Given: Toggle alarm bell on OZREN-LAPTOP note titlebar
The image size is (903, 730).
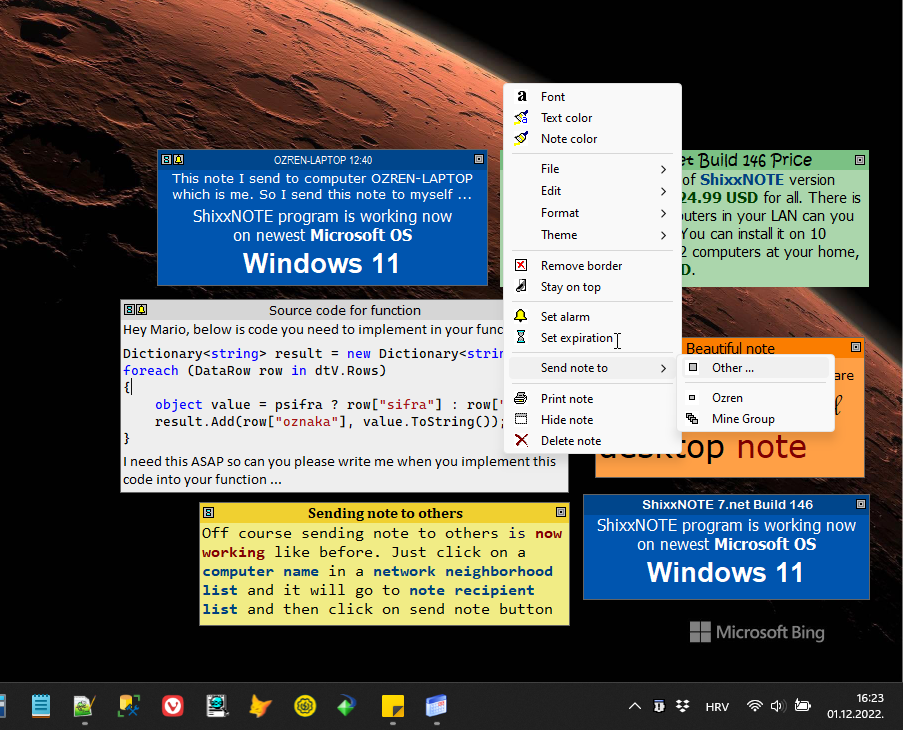Looking at the screenshot, I should pyautogui.click(x=178, y=159).
